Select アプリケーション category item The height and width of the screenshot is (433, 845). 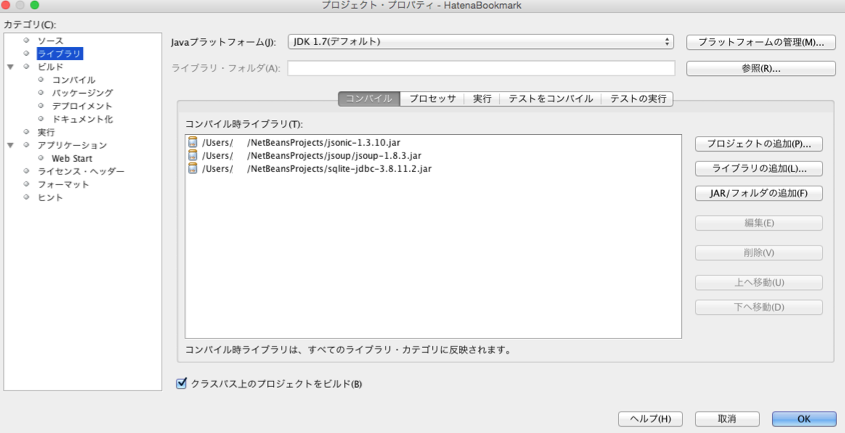(72, 145)
